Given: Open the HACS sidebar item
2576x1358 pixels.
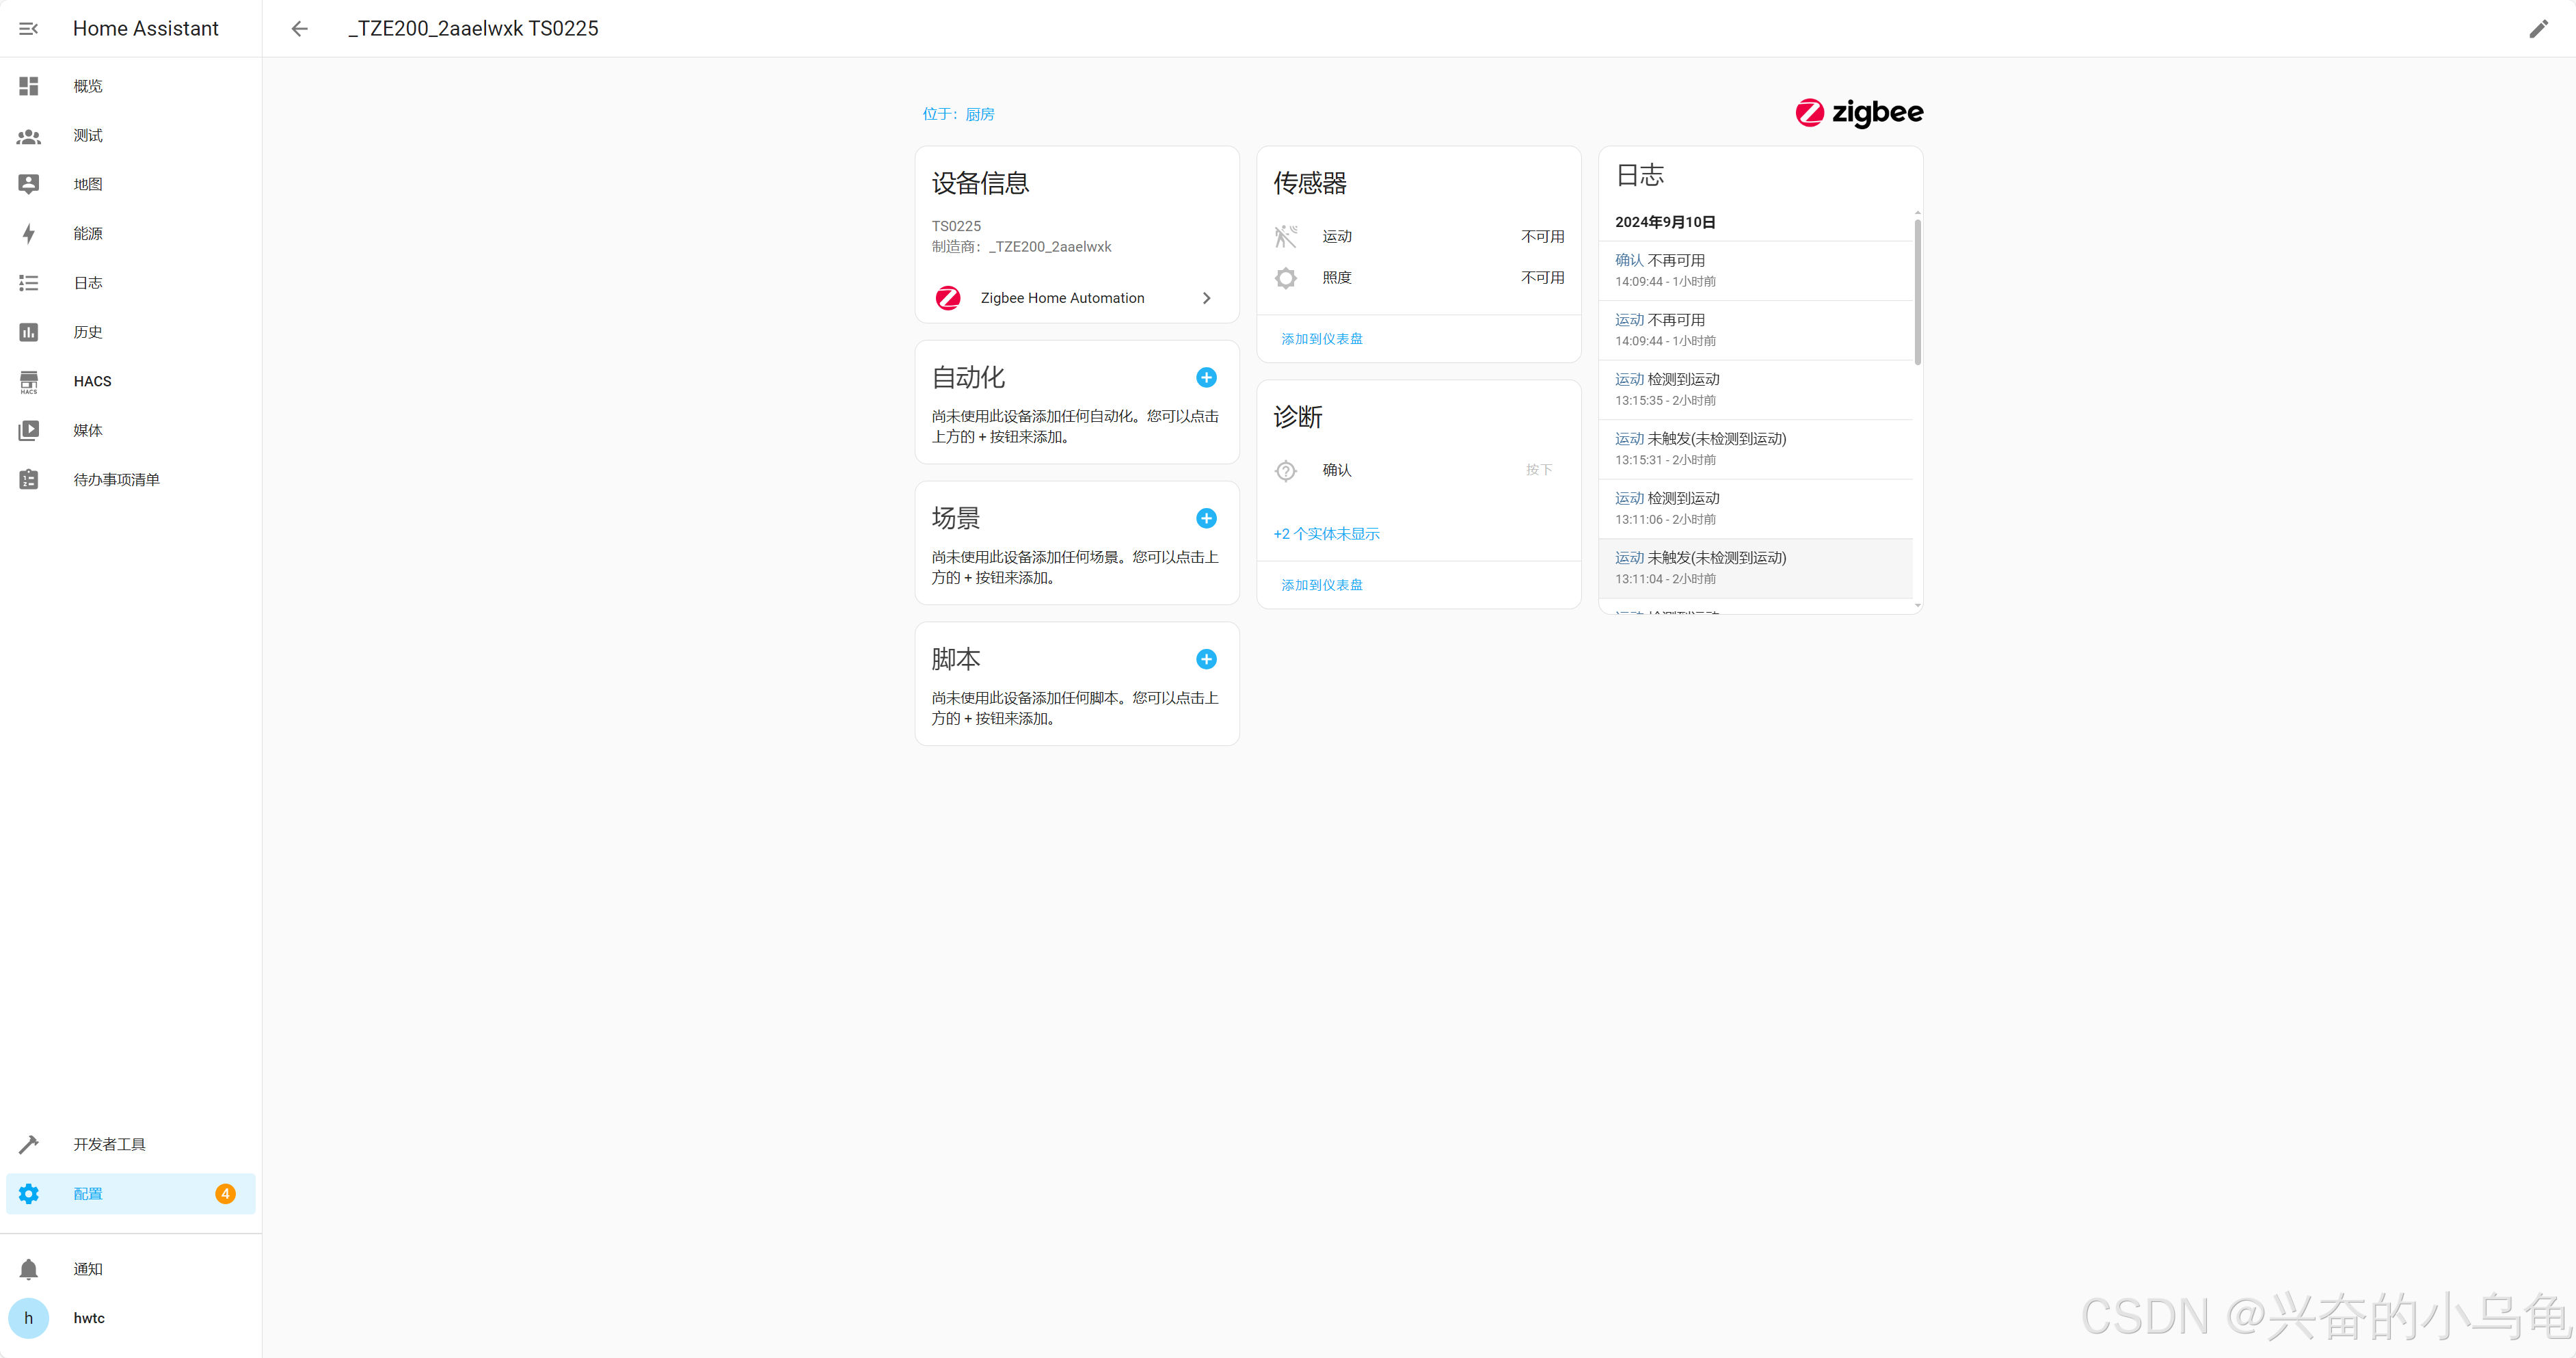Looking at the screenshot, I should click(92, 381).
